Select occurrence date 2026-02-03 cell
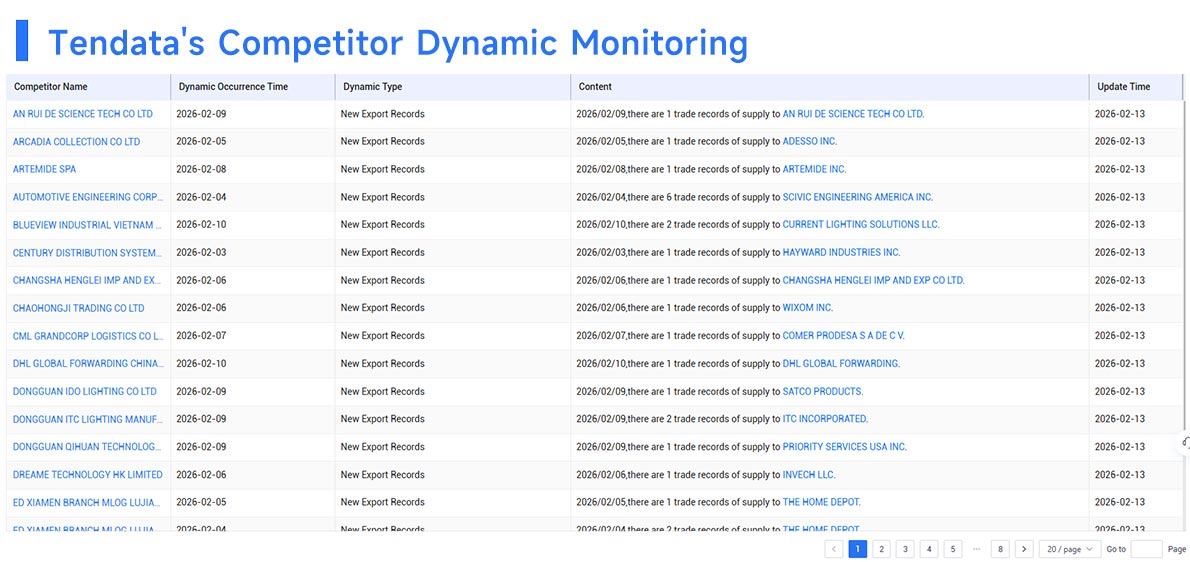Screen dimensions: 1190x562 201,253
